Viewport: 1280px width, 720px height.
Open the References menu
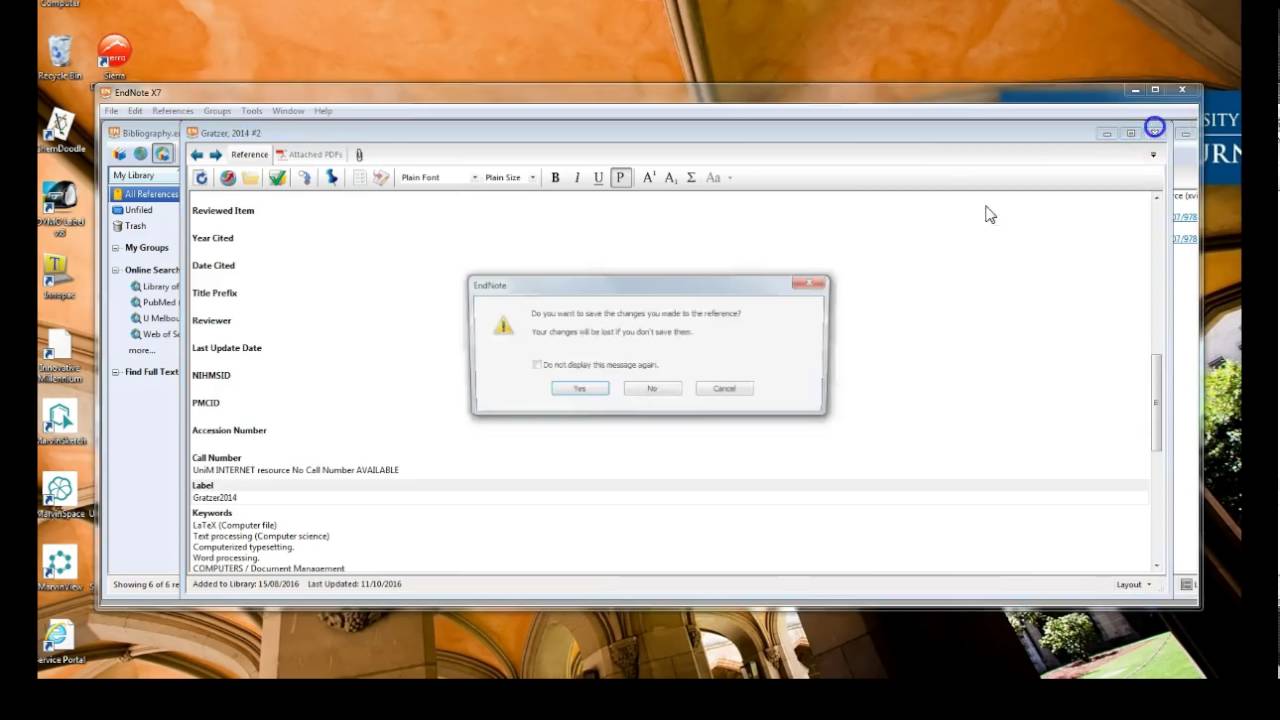(173, 111)
